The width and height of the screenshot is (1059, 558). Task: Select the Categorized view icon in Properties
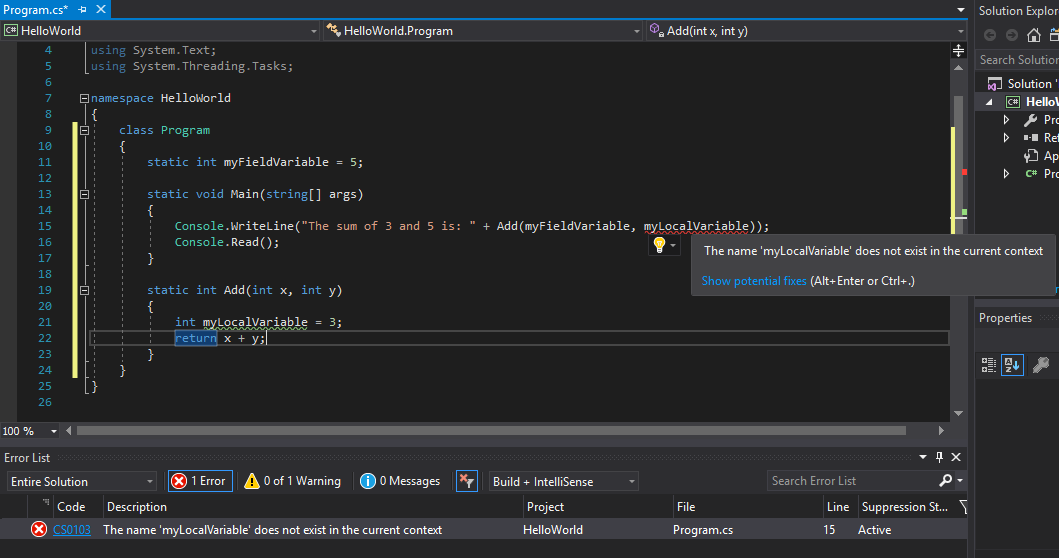coord(989,365)
